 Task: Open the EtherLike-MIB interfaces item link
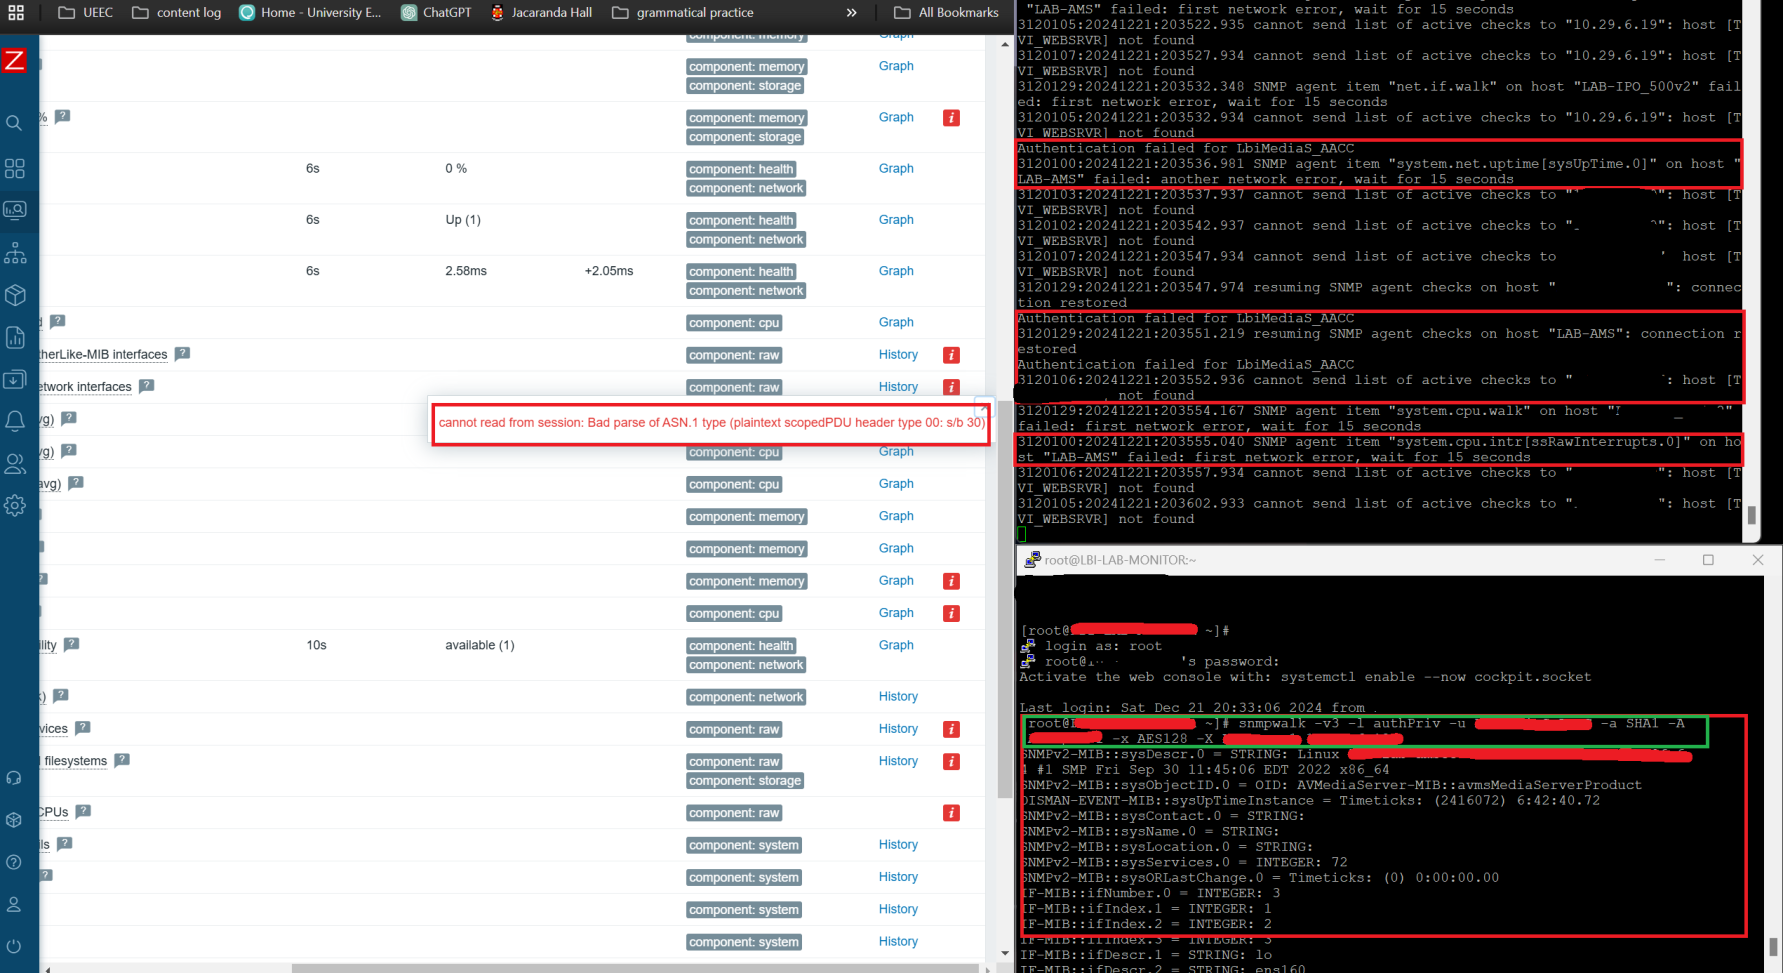(102, 355)
